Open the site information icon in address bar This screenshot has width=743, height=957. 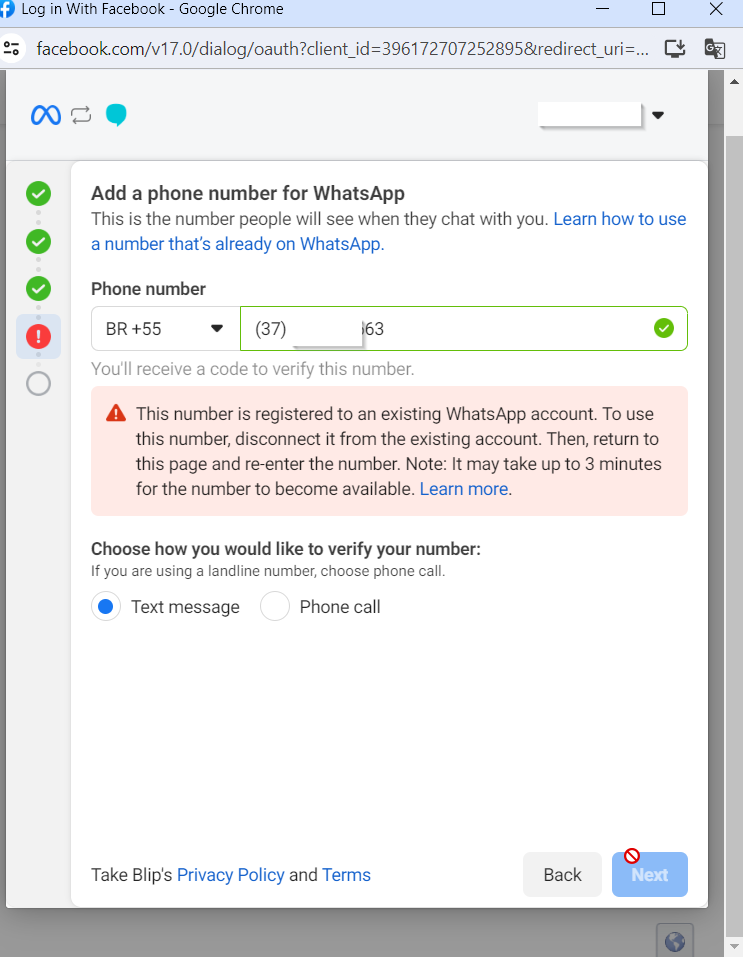coord(12,48)
